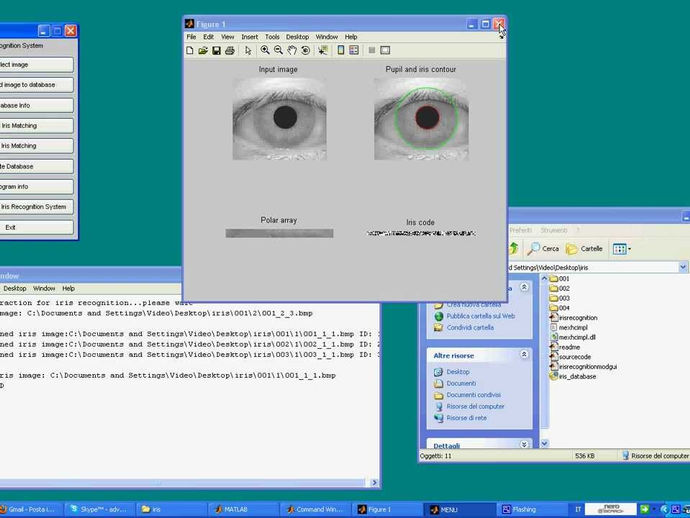Click the Program info button
Screen dimensions: 690x518
tap(37, 187)
